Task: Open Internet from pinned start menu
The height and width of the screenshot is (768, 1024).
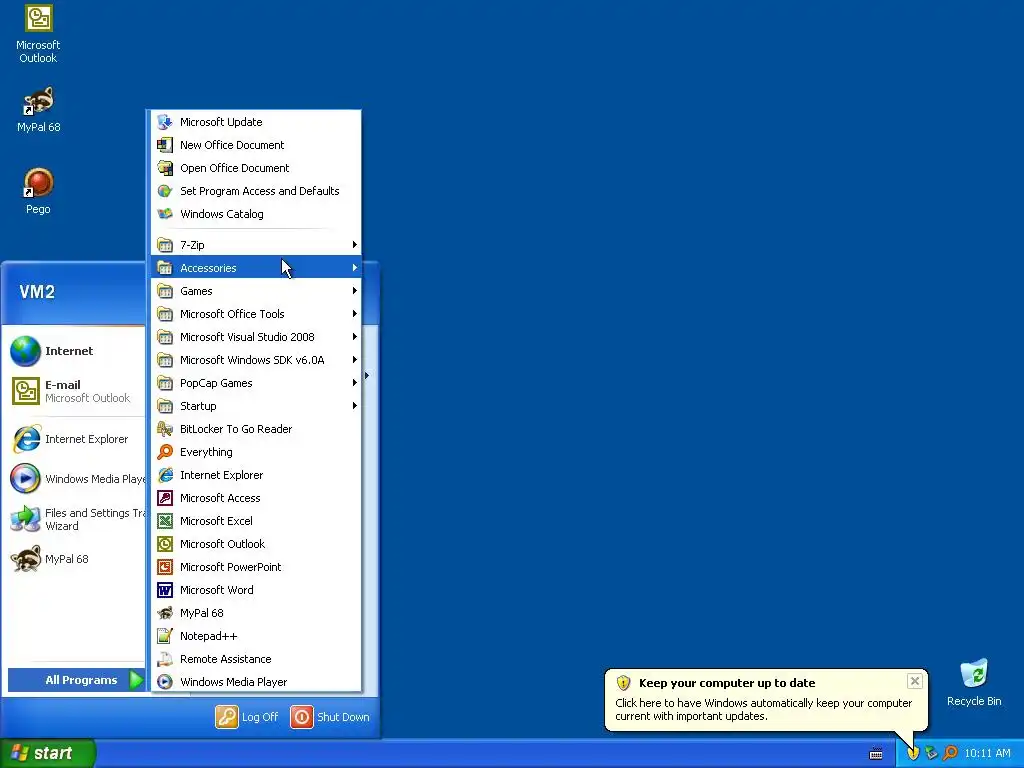Action: [x=76, y=351]
